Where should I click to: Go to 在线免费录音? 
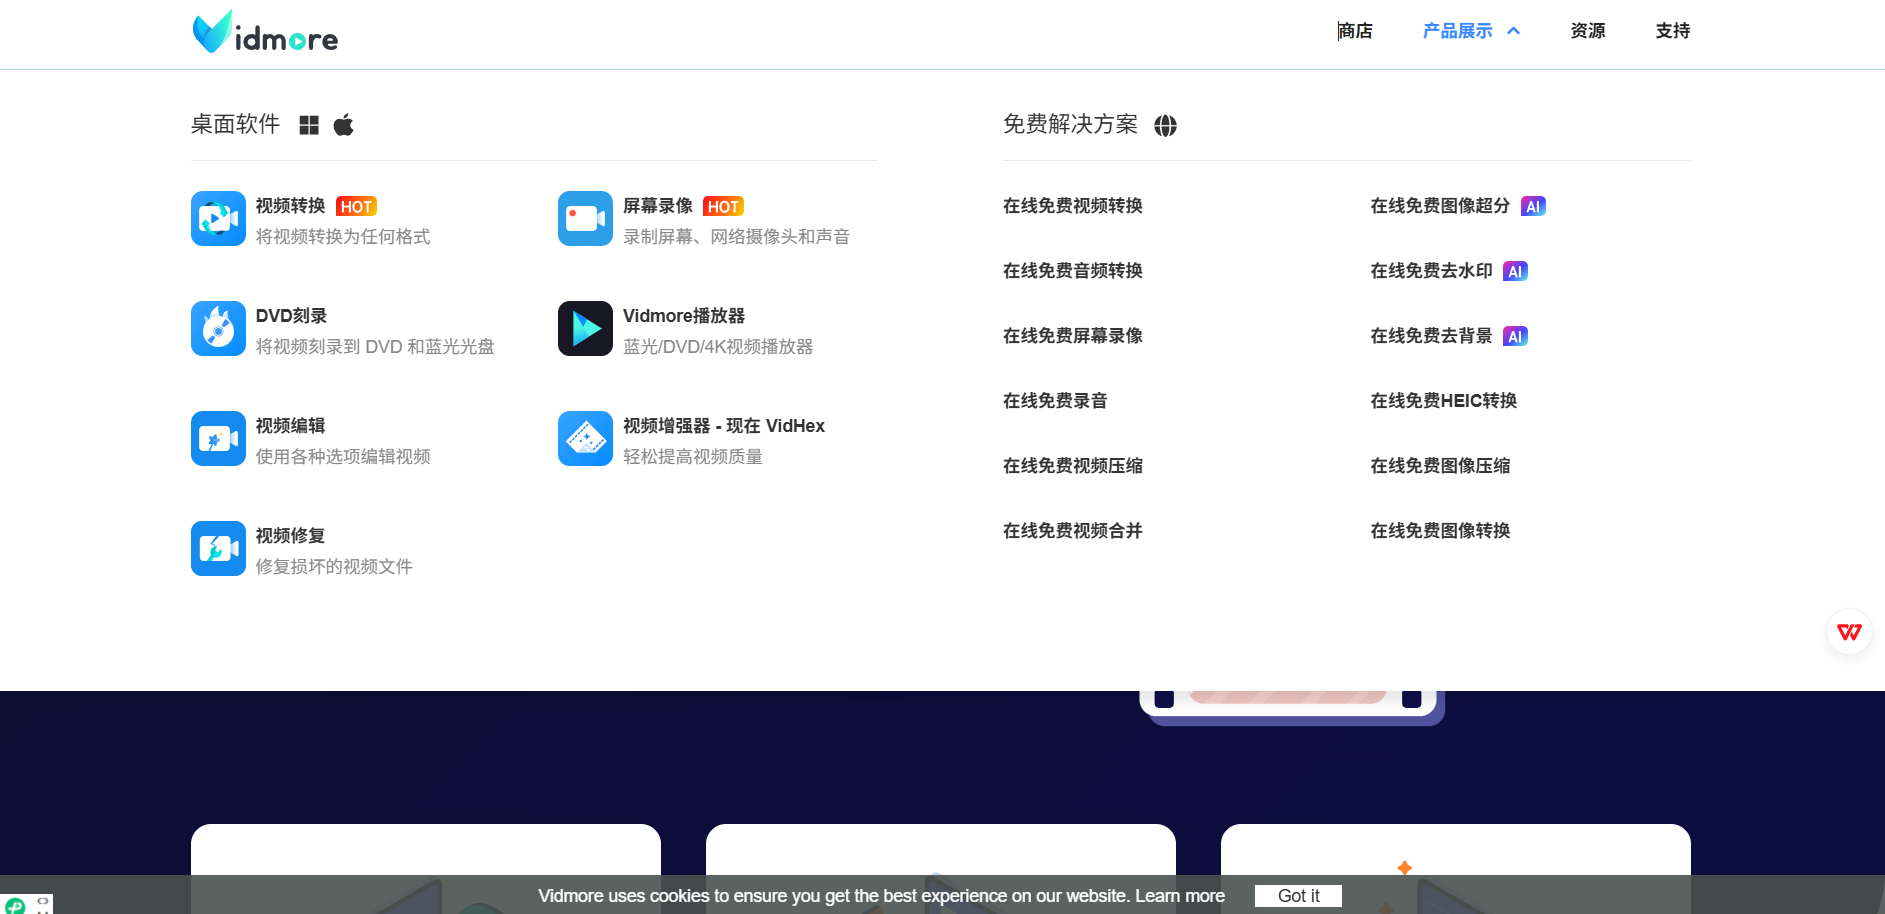point(1055,401)
